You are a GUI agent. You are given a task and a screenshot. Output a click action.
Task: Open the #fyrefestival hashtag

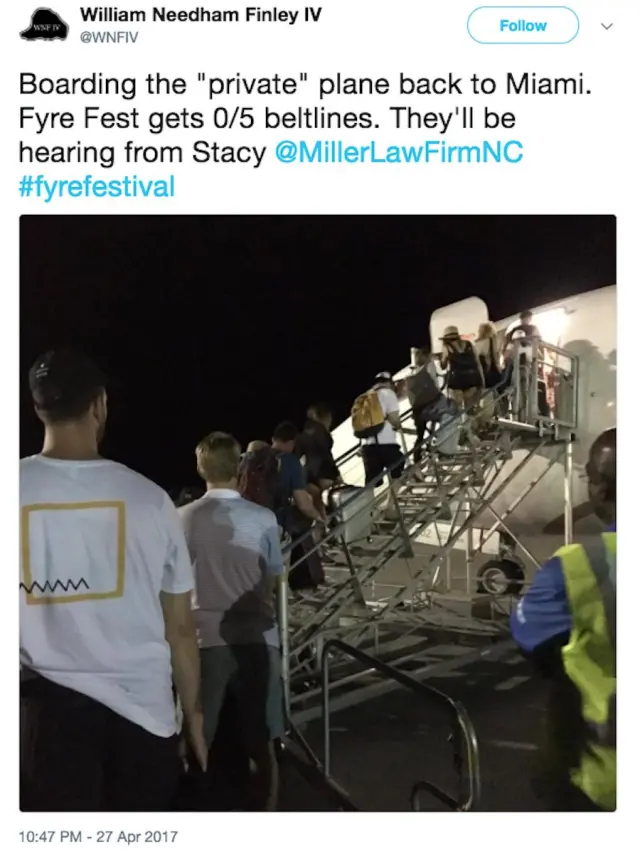97,186
